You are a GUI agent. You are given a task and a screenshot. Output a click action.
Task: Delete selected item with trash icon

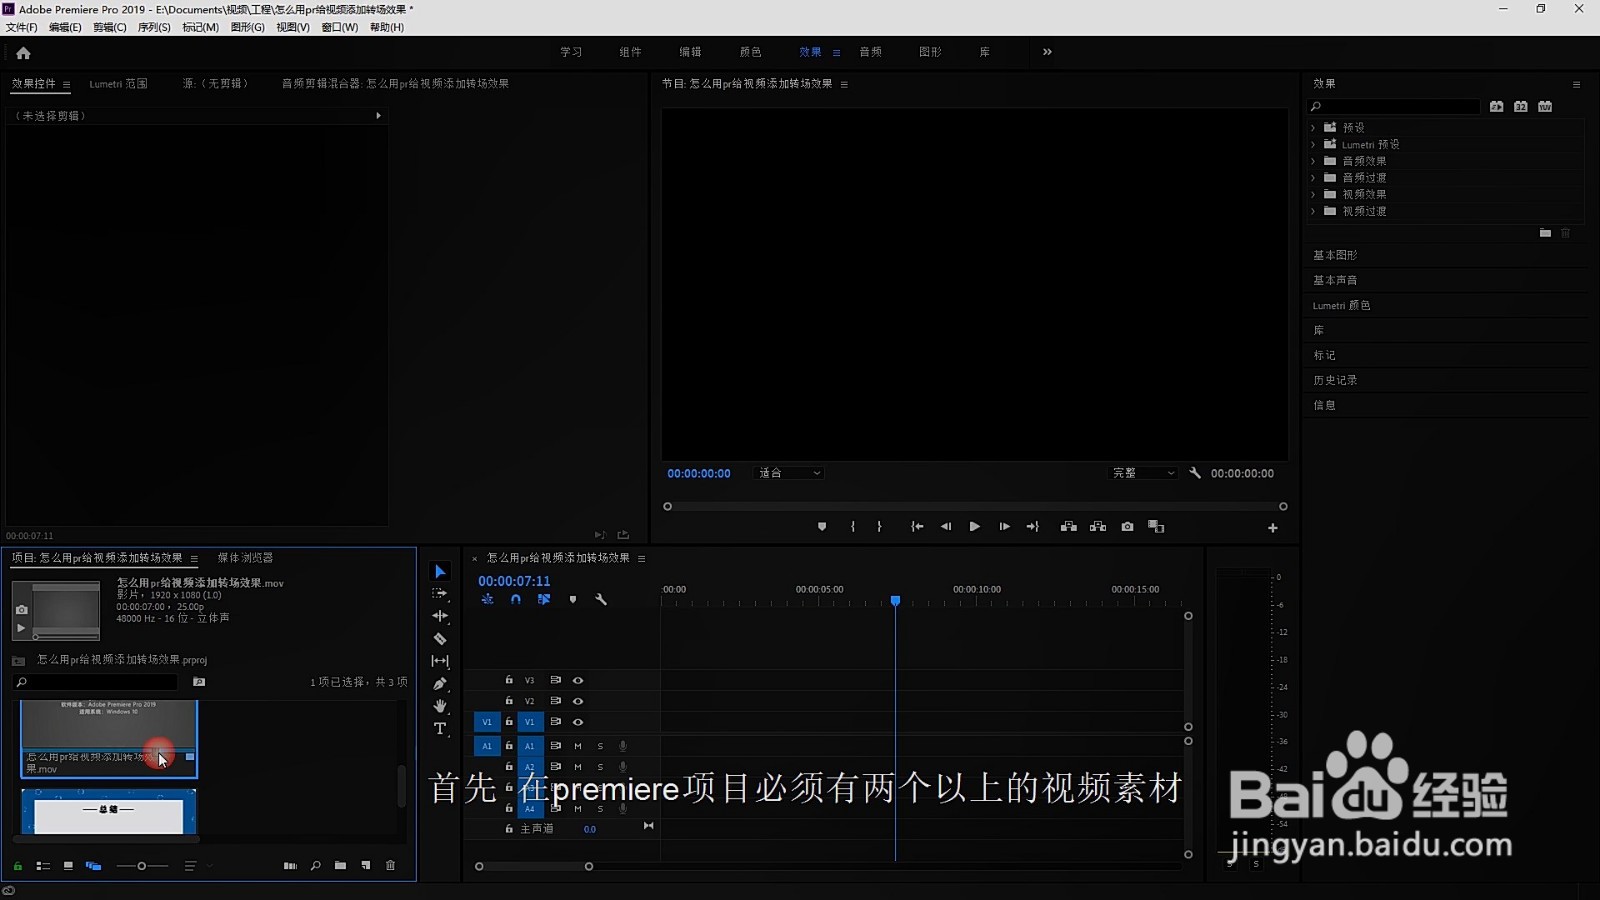tap(391, 866)
